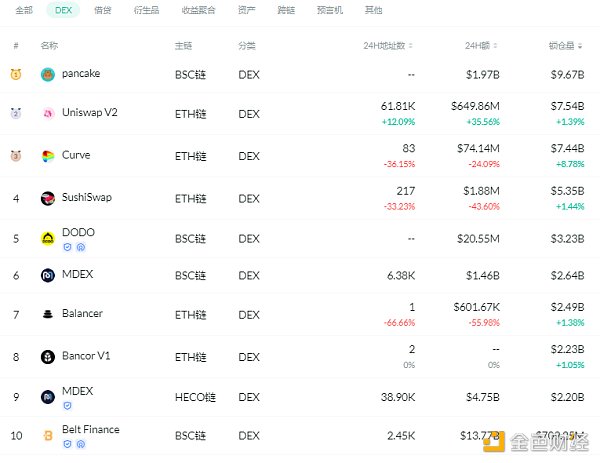Click the Belt Finance orange logo

click(48, 436)
